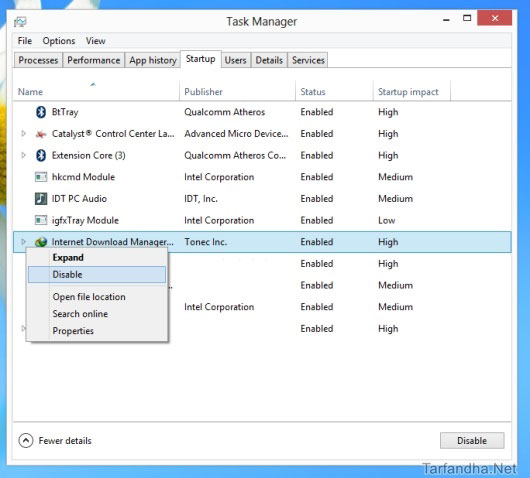Click the Medium impact of hkcmd Module
The image size is (530, 478).
(395, 177)
